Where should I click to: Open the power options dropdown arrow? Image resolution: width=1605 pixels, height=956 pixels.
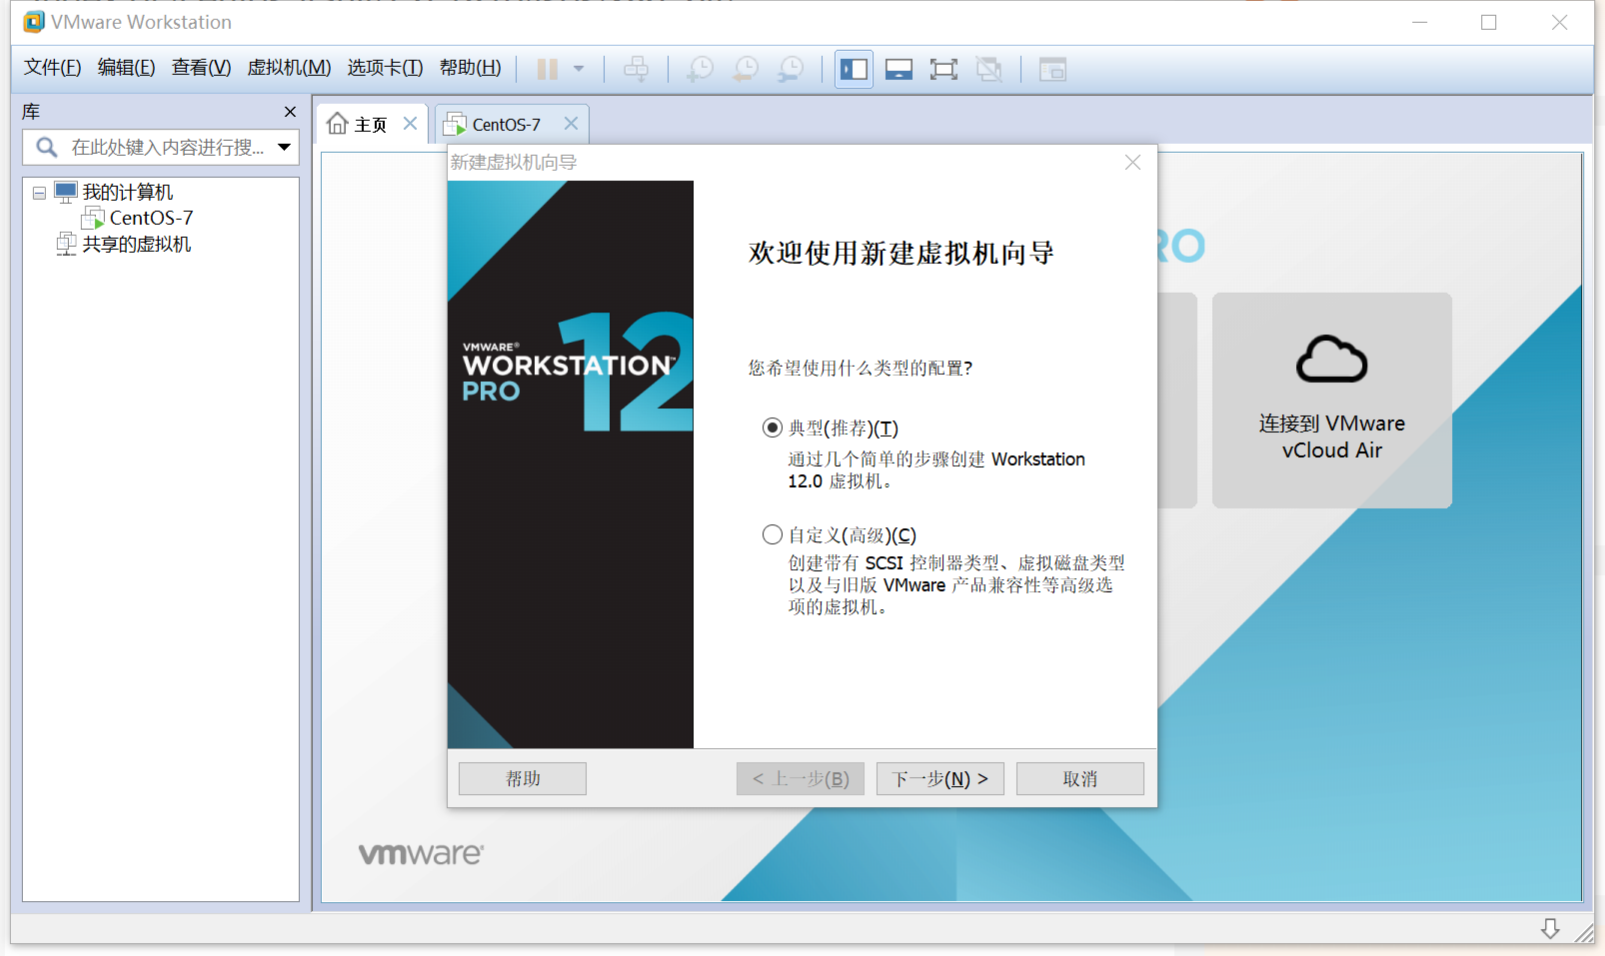click(579, 69)
